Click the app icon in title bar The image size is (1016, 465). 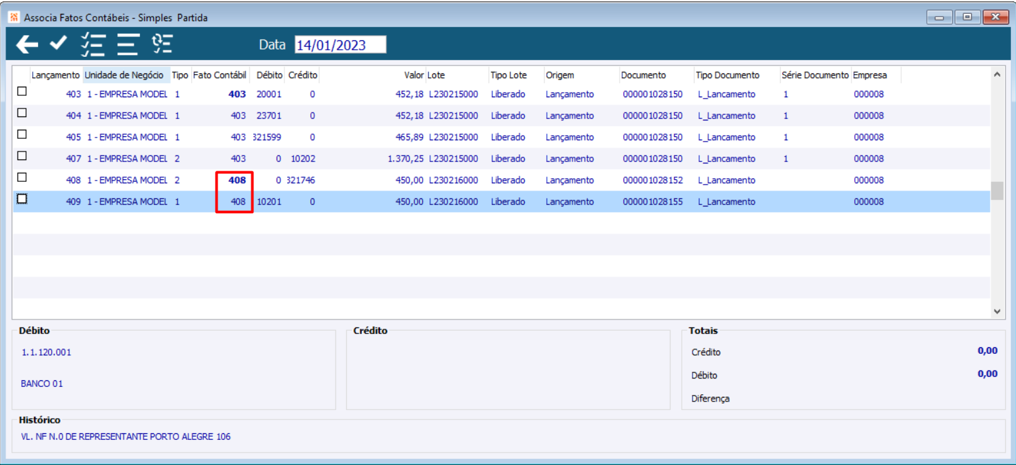[x=12, y=17]
